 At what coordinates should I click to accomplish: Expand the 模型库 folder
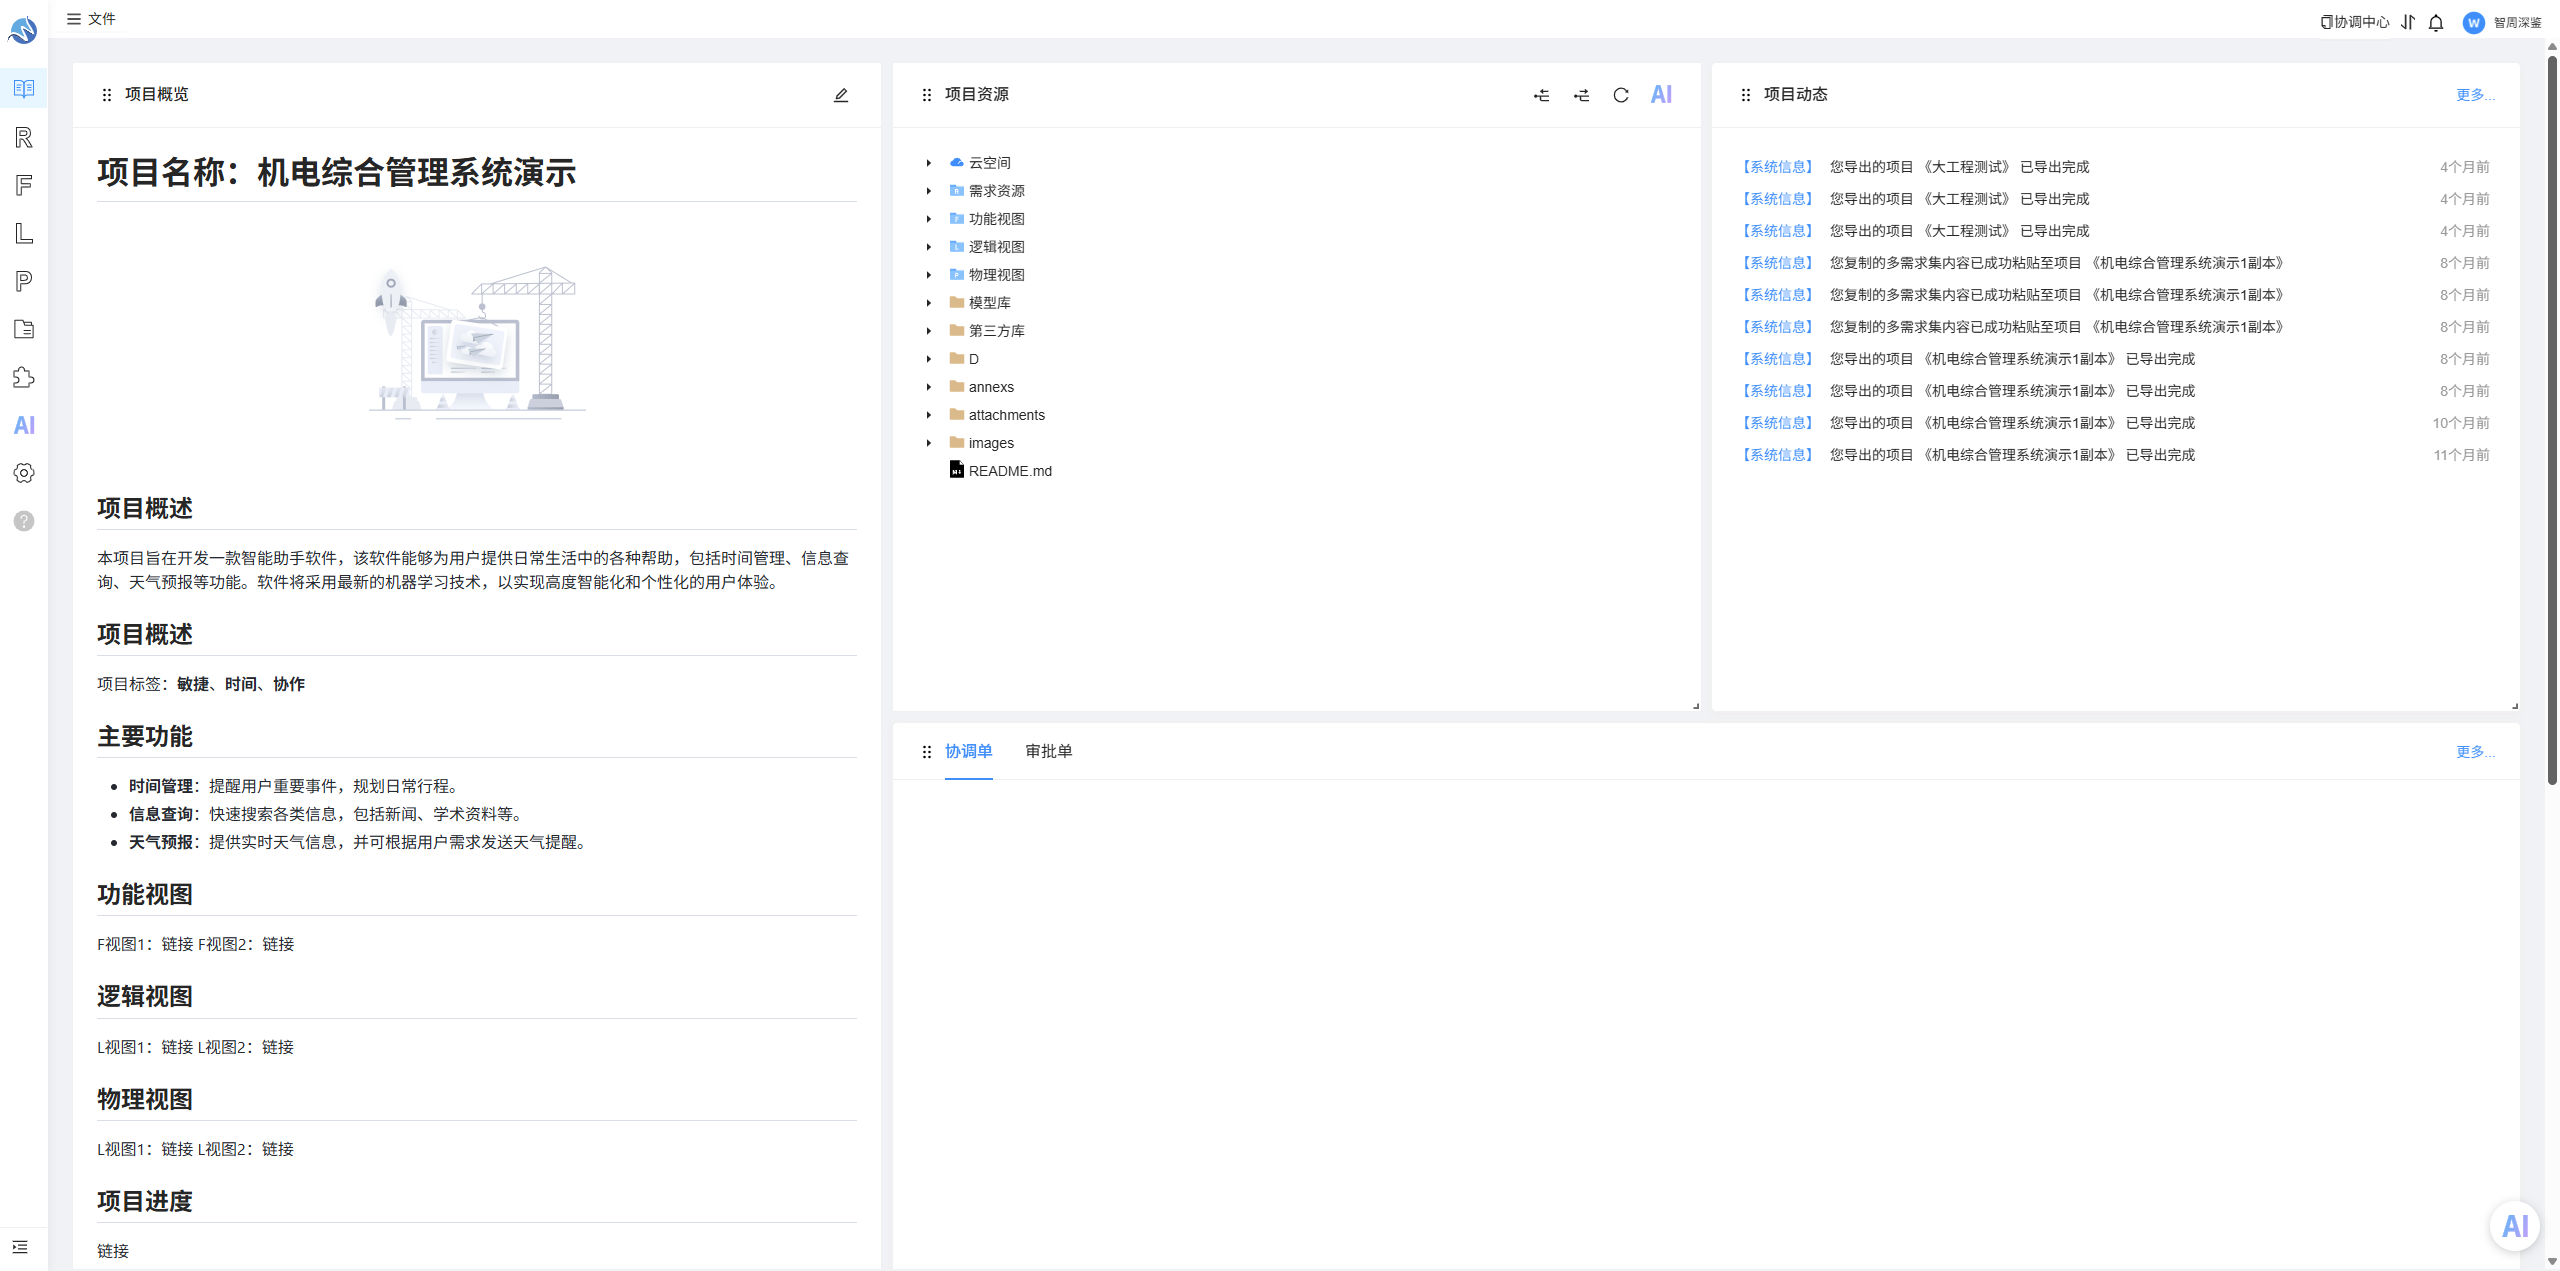pos(928,303)
